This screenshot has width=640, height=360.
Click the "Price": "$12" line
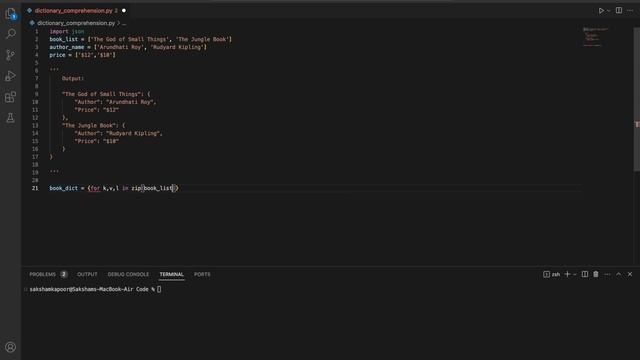pos(96,110)
